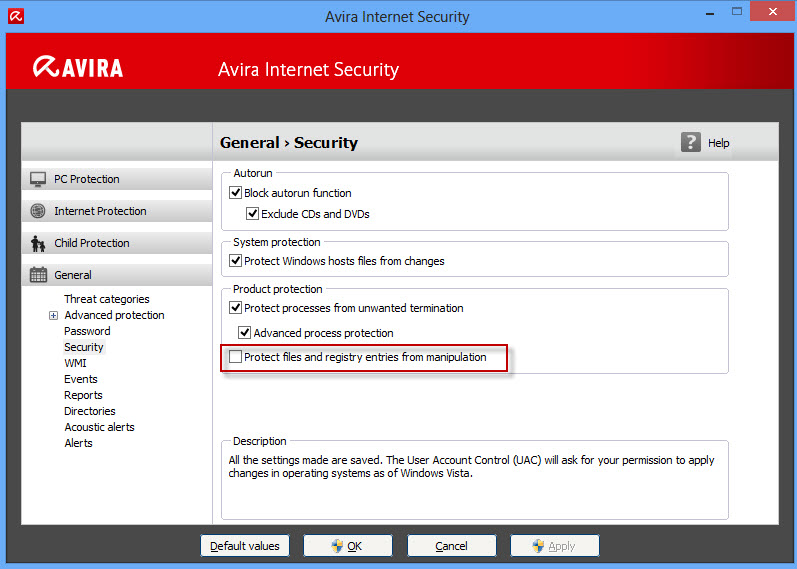Click the General calendar icon

[x=38, y=275]
